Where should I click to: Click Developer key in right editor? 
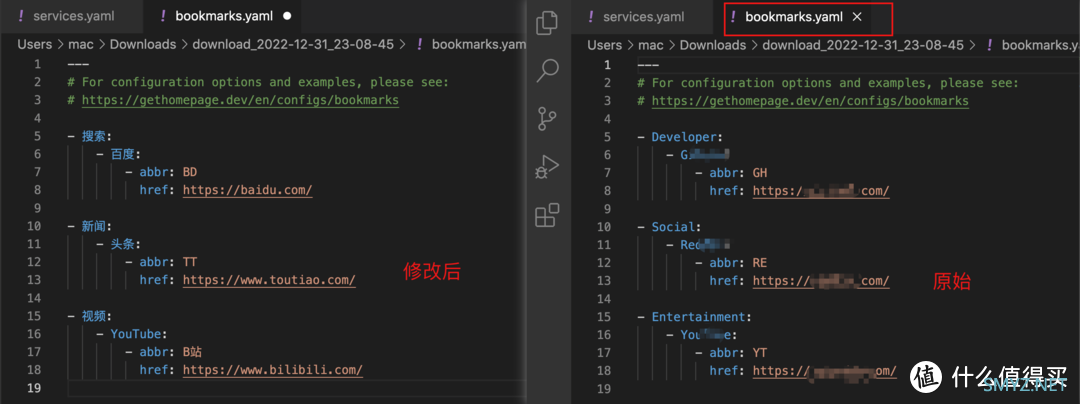tap(684, 136)
